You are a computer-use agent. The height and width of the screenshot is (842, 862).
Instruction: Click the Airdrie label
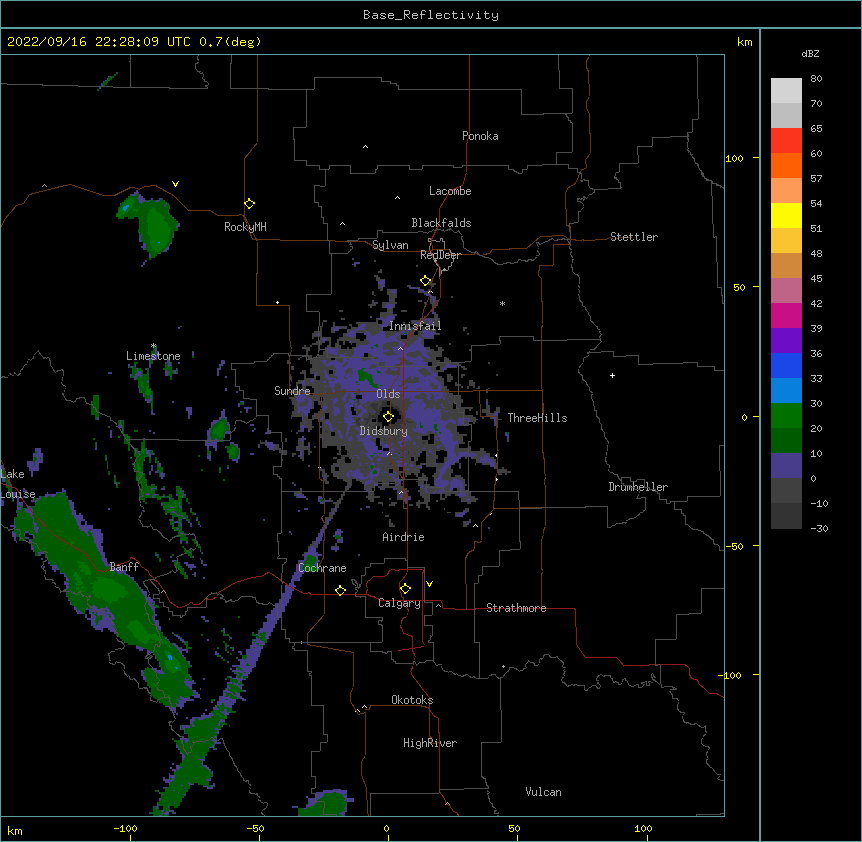(404, 537)
